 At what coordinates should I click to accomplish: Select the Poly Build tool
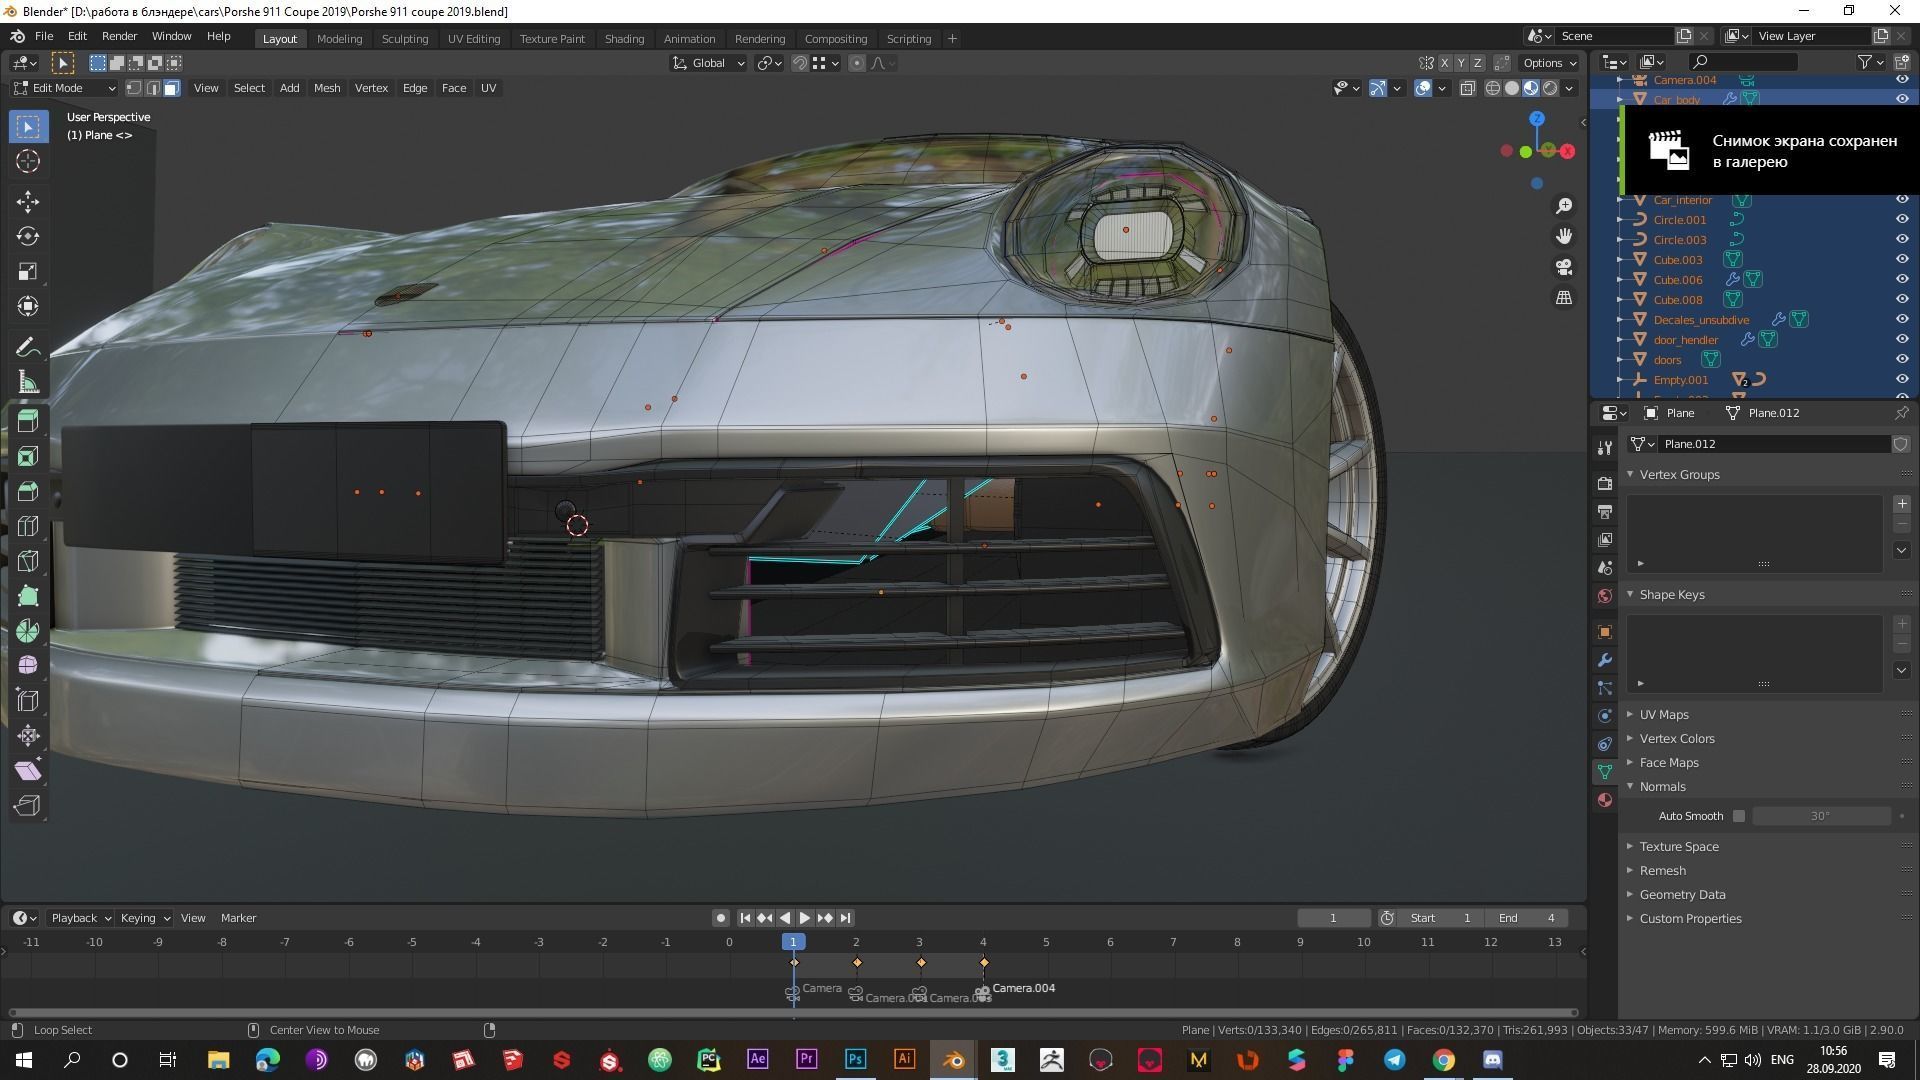click(28, 596)
